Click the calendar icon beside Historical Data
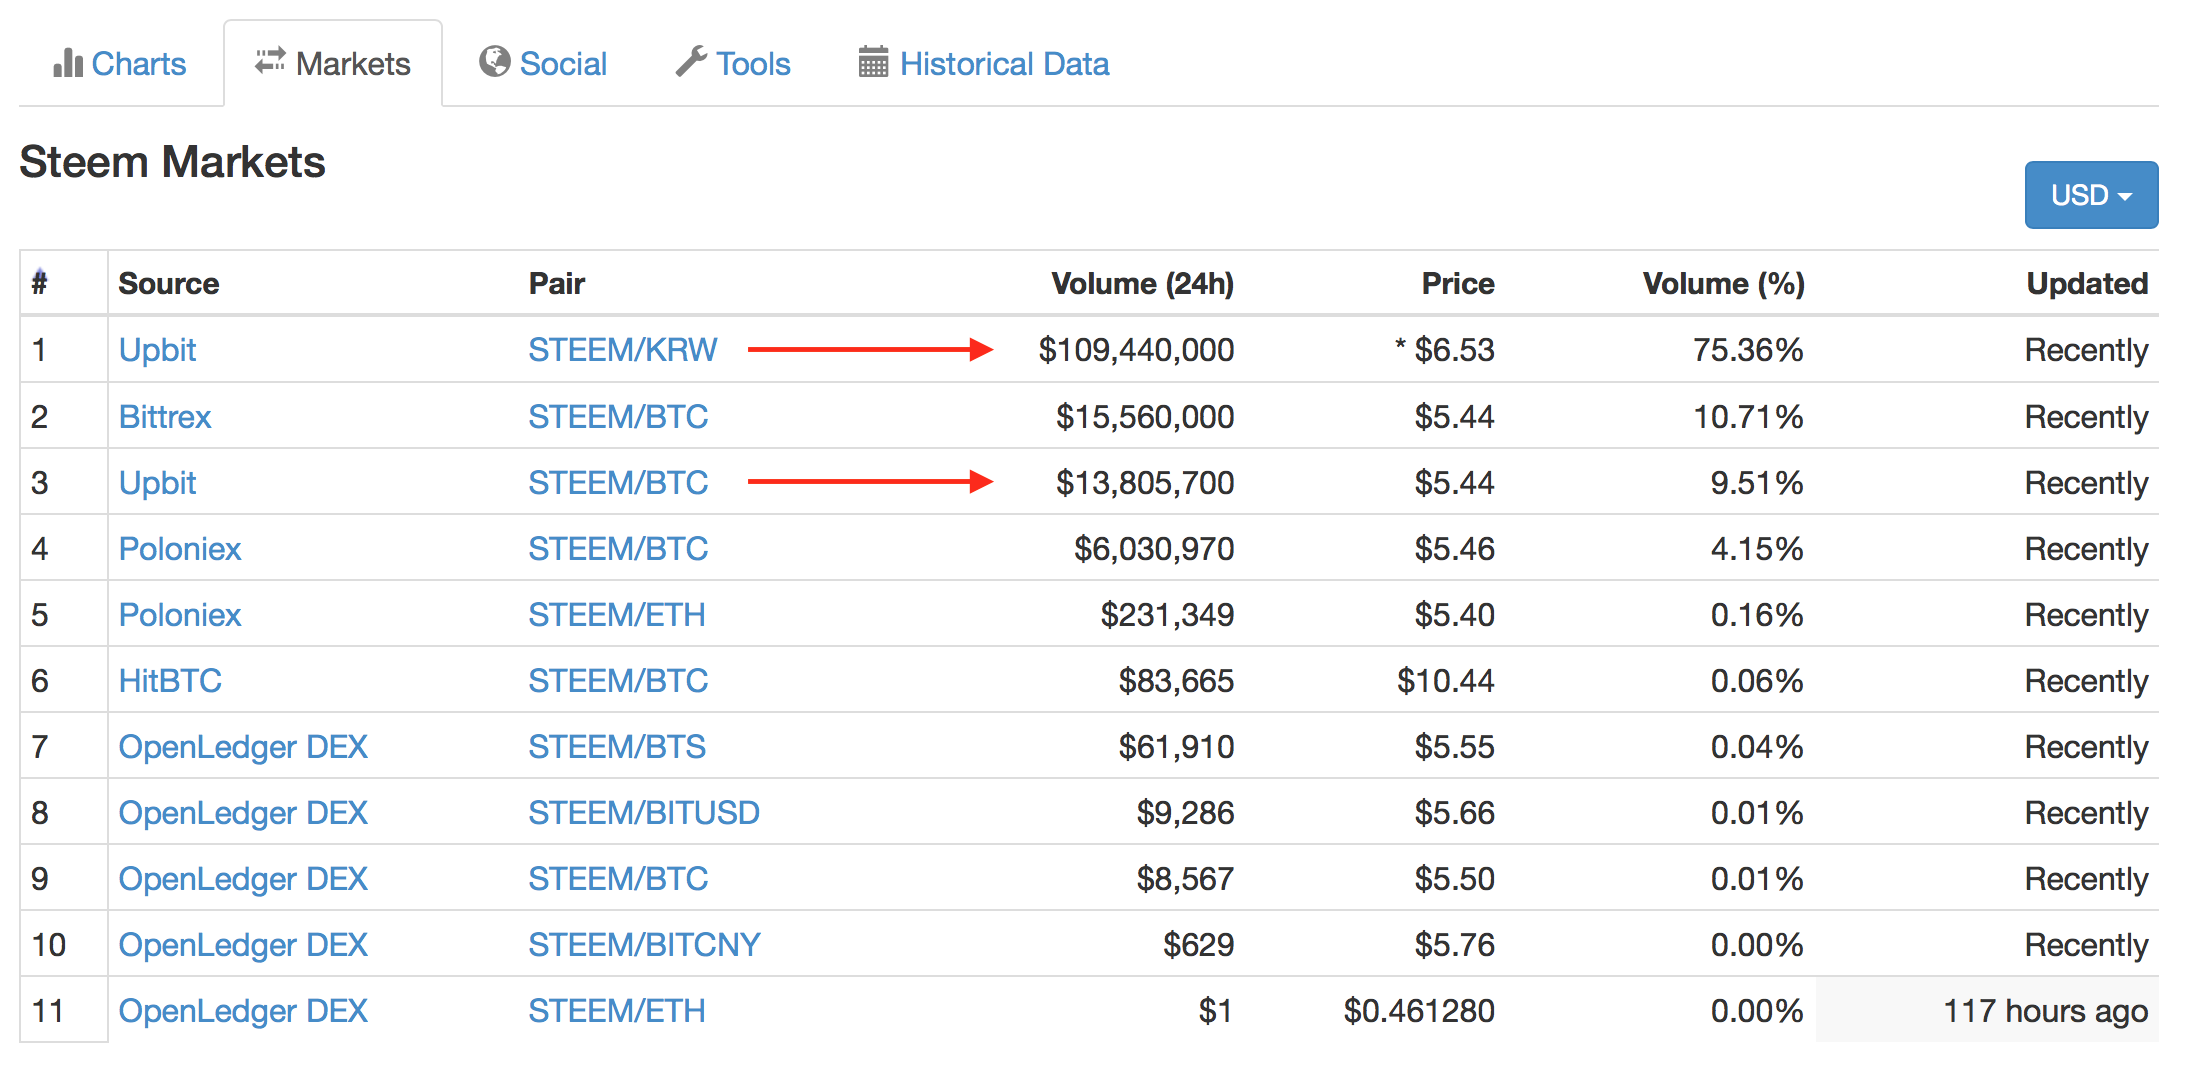This screenshot has height=1079, width=2207. (873, 62)
